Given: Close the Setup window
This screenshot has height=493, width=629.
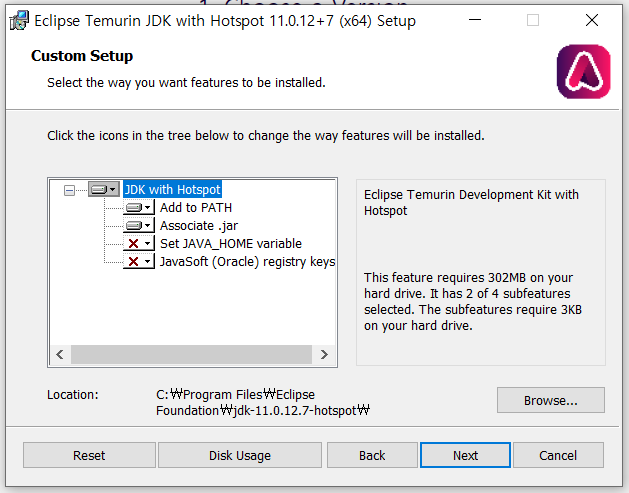Looking at the screenshot, I should coord(592,20).
